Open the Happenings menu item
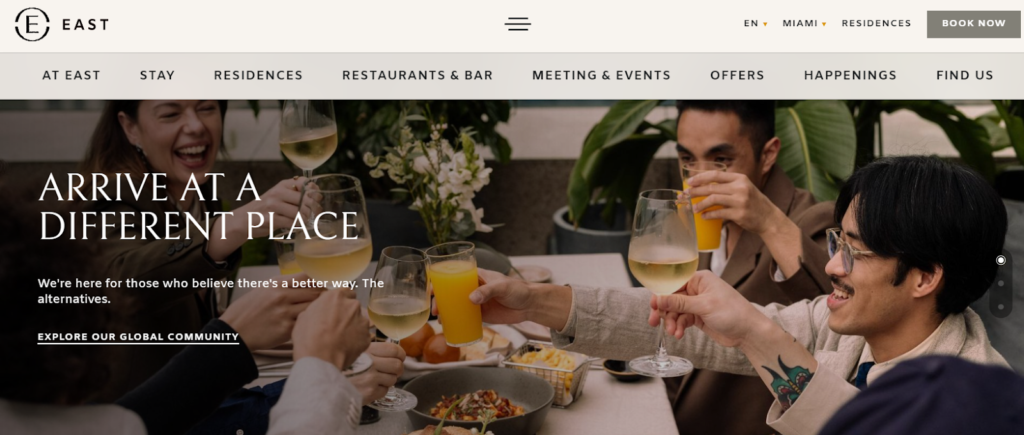 (850, 75)
